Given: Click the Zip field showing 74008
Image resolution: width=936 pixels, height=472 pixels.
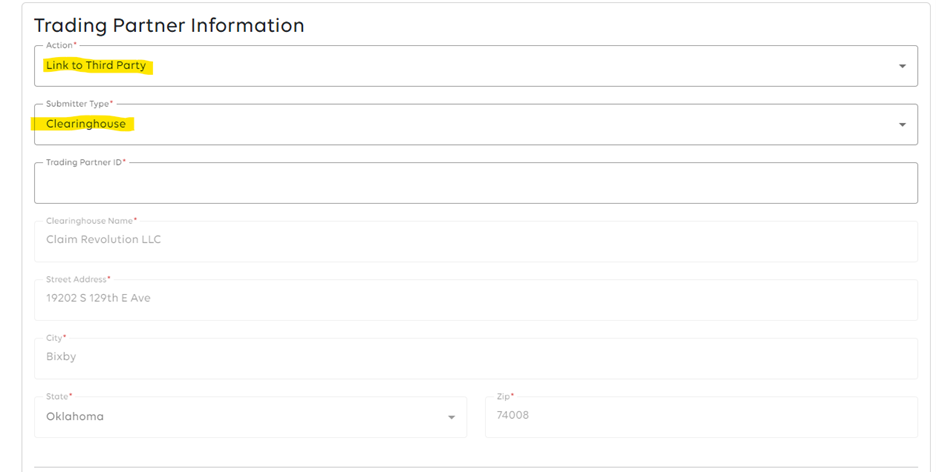Looking at the screenshot, I should tap(513, 415).
